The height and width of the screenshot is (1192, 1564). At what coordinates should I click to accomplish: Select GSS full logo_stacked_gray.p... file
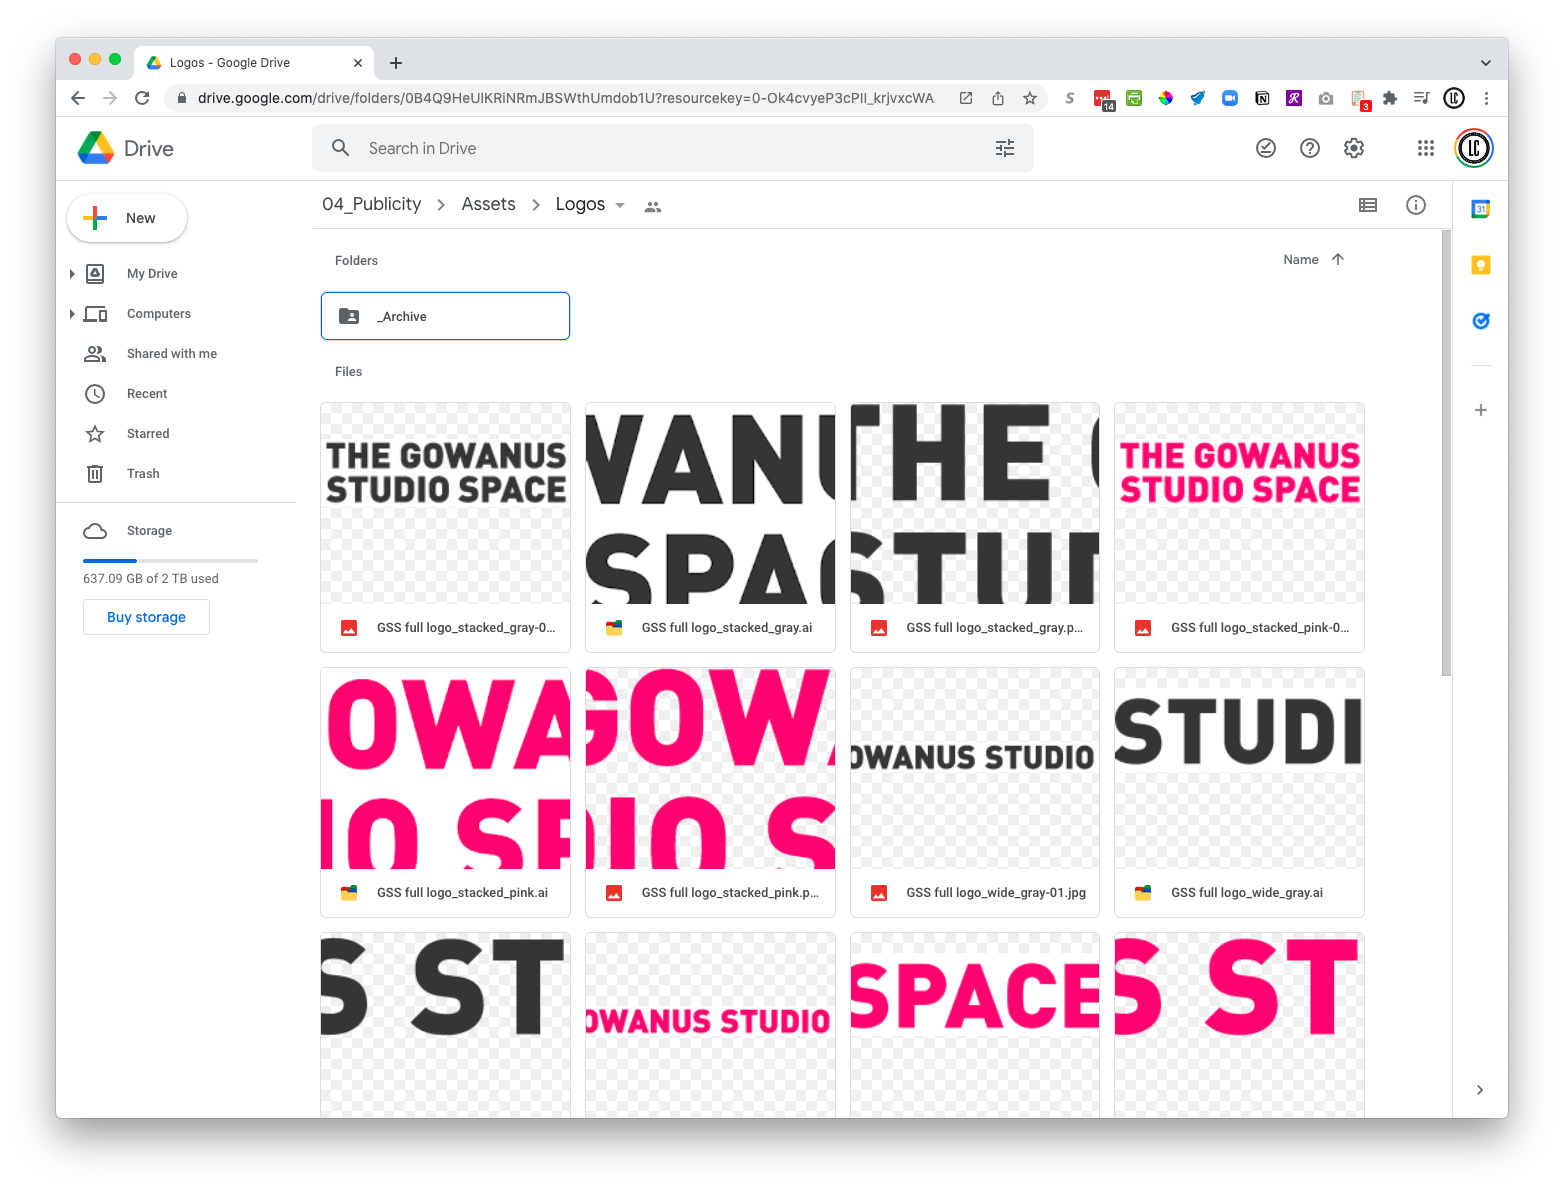point(975,527)
